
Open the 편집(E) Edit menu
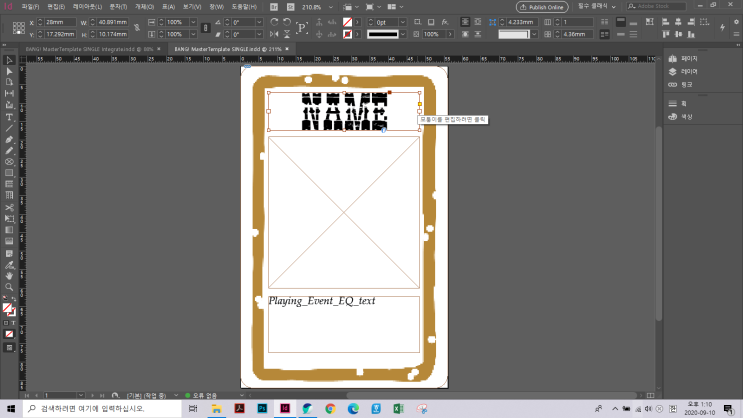coord(56,7)
